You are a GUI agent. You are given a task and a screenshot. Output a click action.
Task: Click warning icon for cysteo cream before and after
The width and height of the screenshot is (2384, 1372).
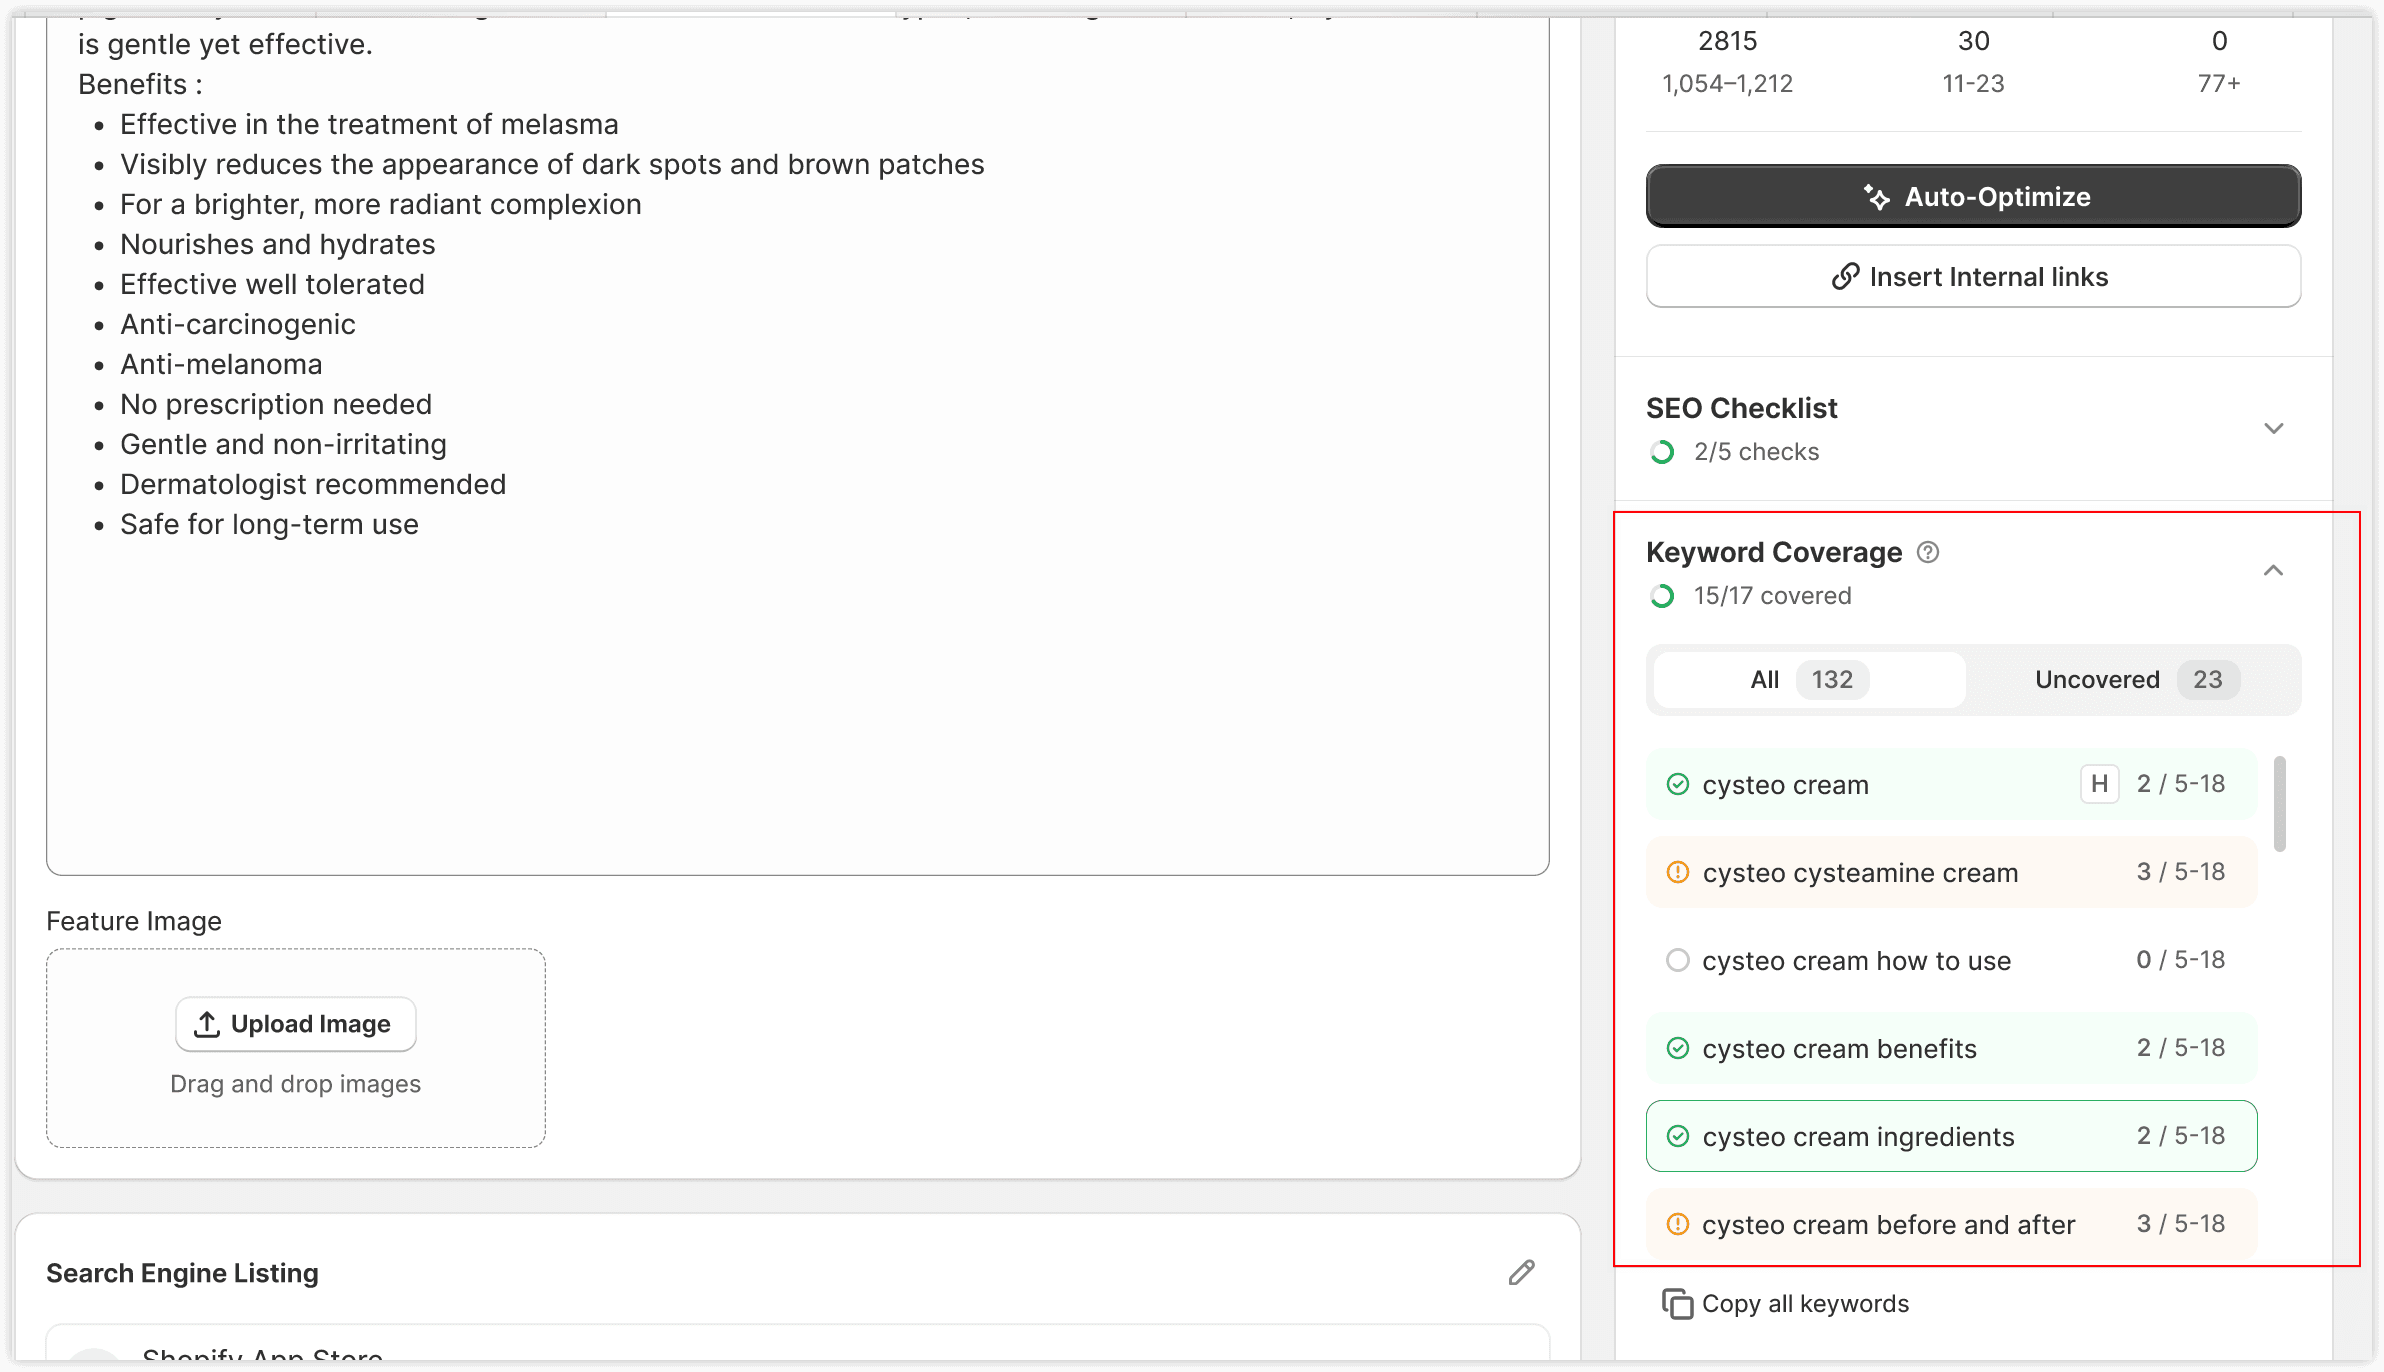pyautogui.click(x=1678, y=1224)
